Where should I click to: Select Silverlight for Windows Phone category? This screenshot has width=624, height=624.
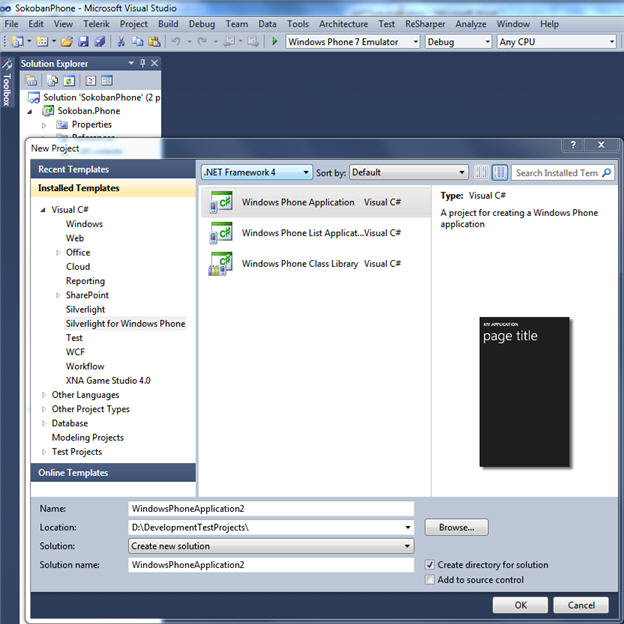coord(125,324)
